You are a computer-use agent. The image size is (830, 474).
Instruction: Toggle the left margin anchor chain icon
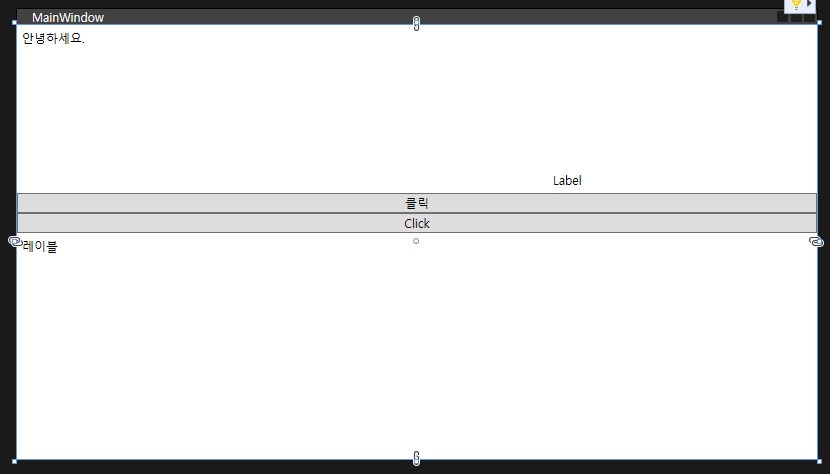(15, 242)
